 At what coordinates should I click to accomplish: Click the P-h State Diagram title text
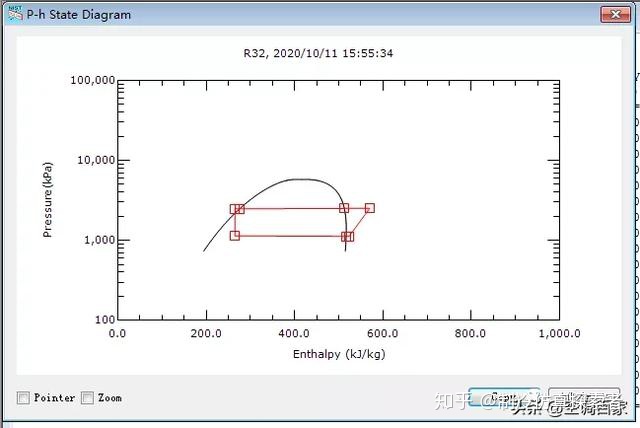point(79,15)
